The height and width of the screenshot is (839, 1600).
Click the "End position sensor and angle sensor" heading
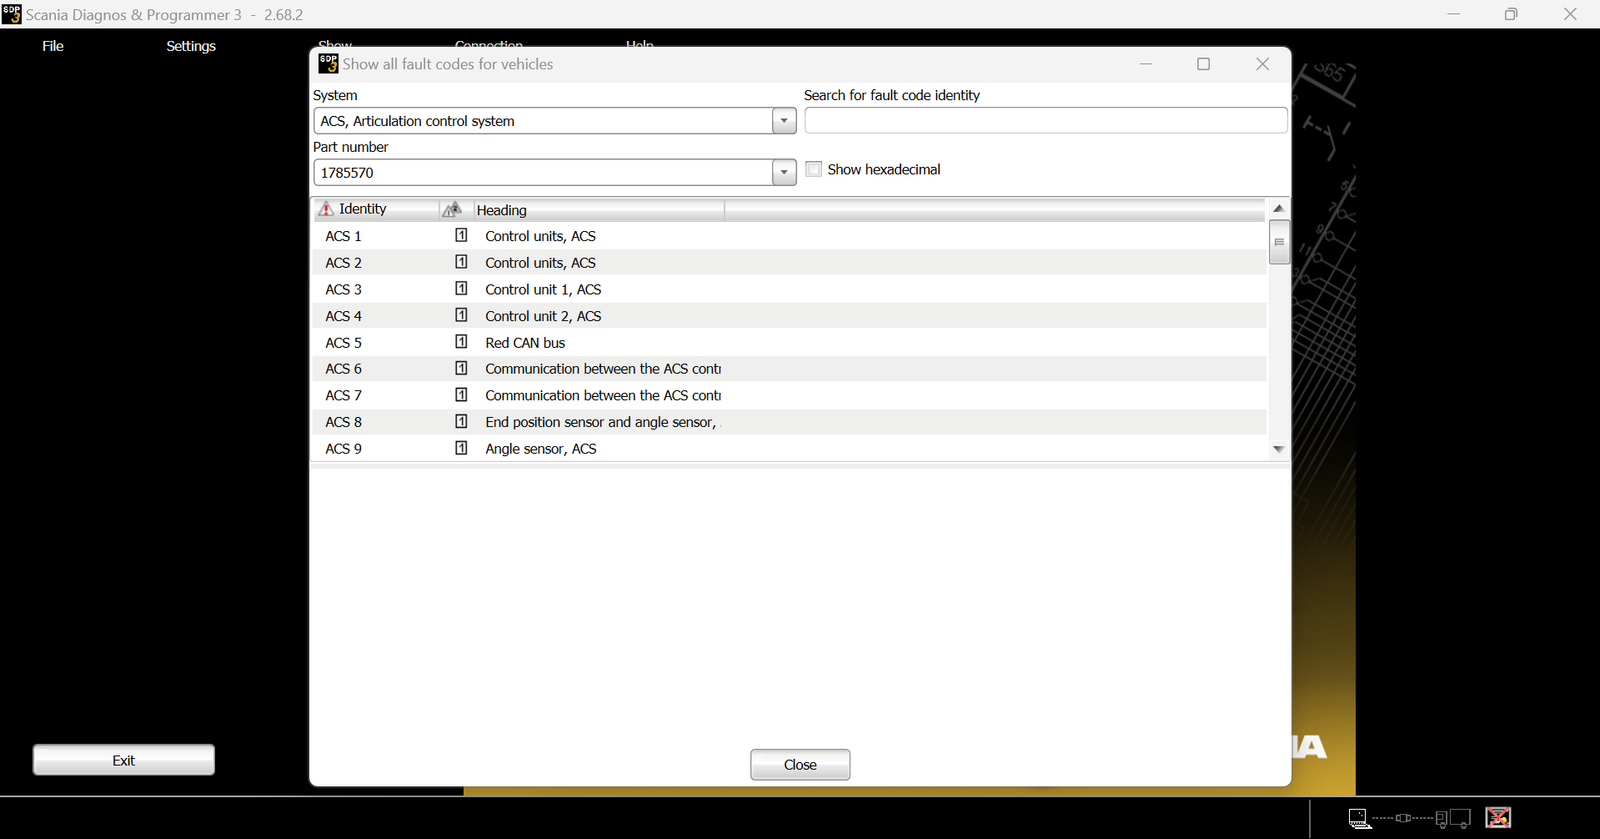pyautogui.click(x=601, y=422)
